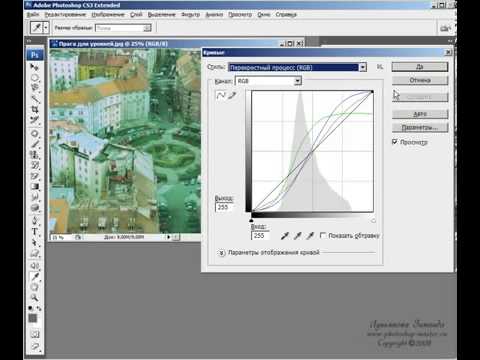Select the Crop tool

(34, 109)
